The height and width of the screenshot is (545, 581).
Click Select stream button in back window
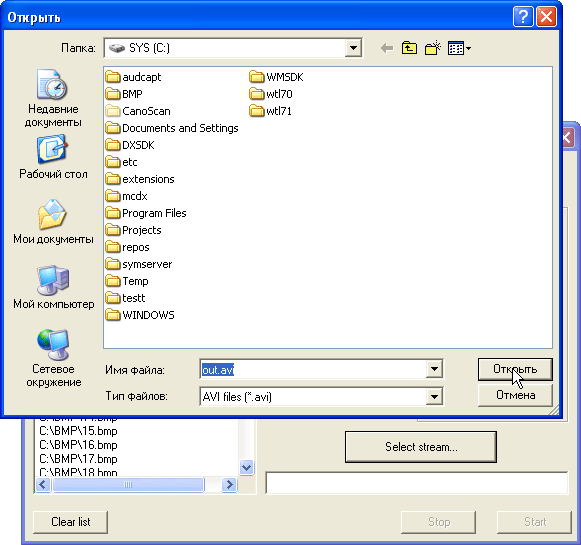tap(421, 447)
